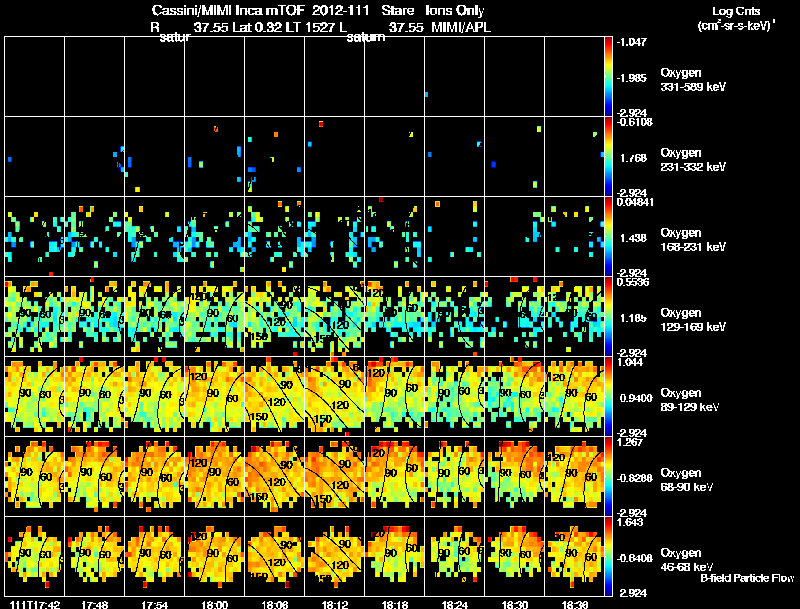800x609 pixels.
Task: Click the 18:00 time axis label
Action: tap(215, 605)
